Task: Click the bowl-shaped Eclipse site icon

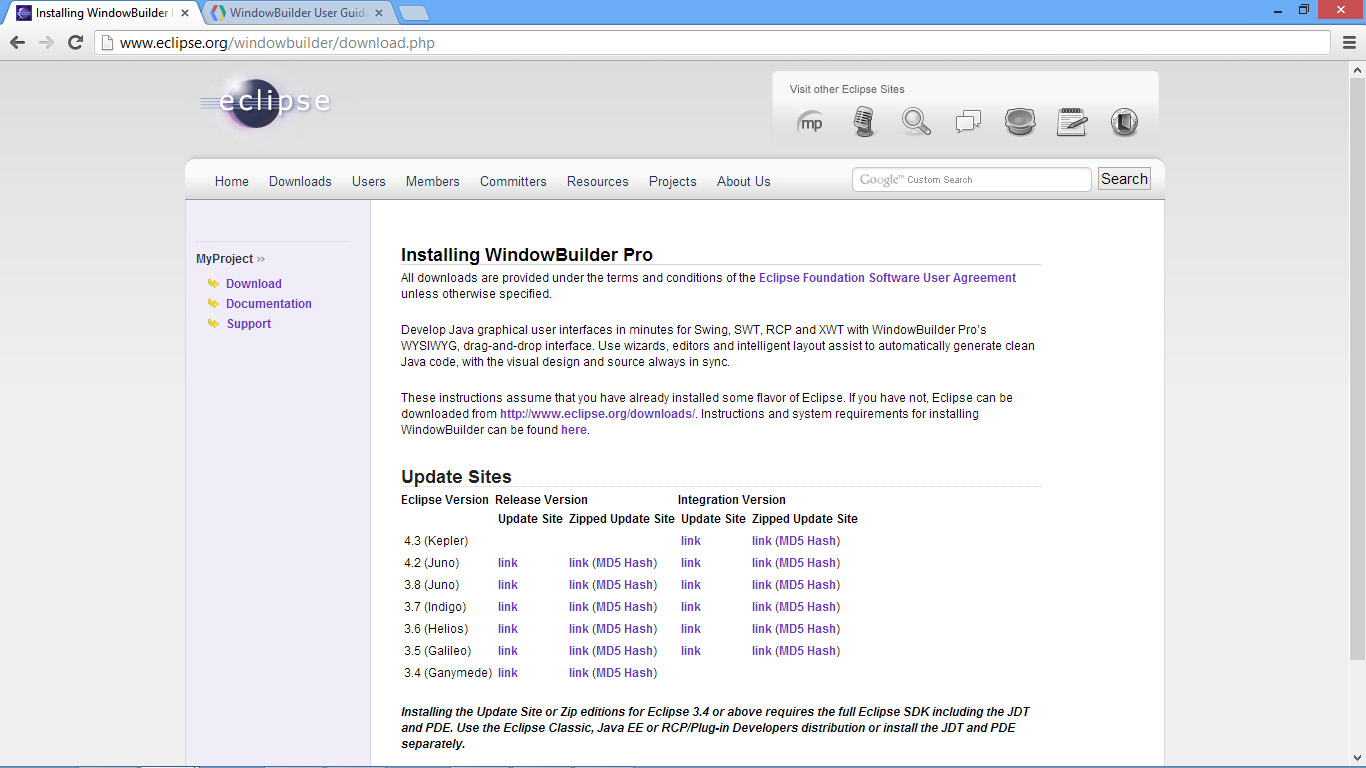Action: [x=1020, y=122]
